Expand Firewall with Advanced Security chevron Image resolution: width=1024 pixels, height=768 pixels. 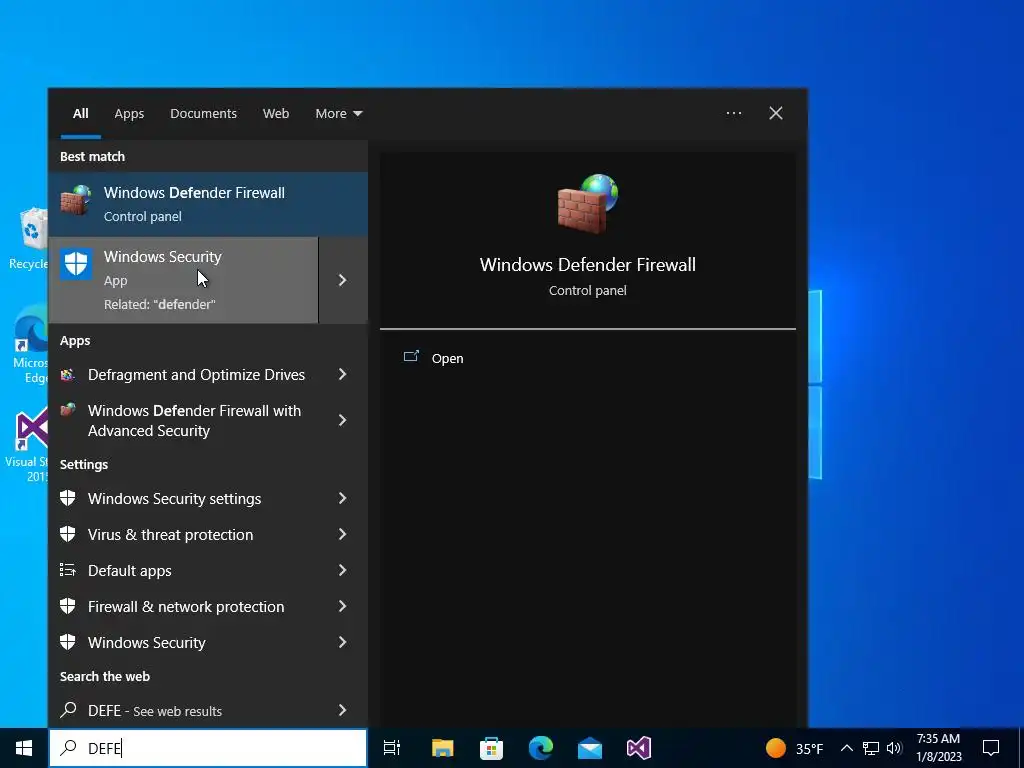pyautogui.click(x=342, y=420)
